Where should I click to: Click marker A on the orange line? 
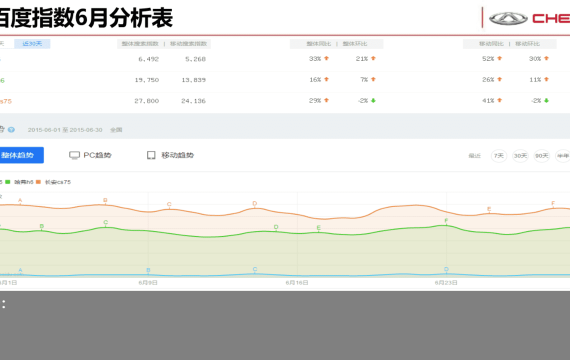tap(20, 200)
